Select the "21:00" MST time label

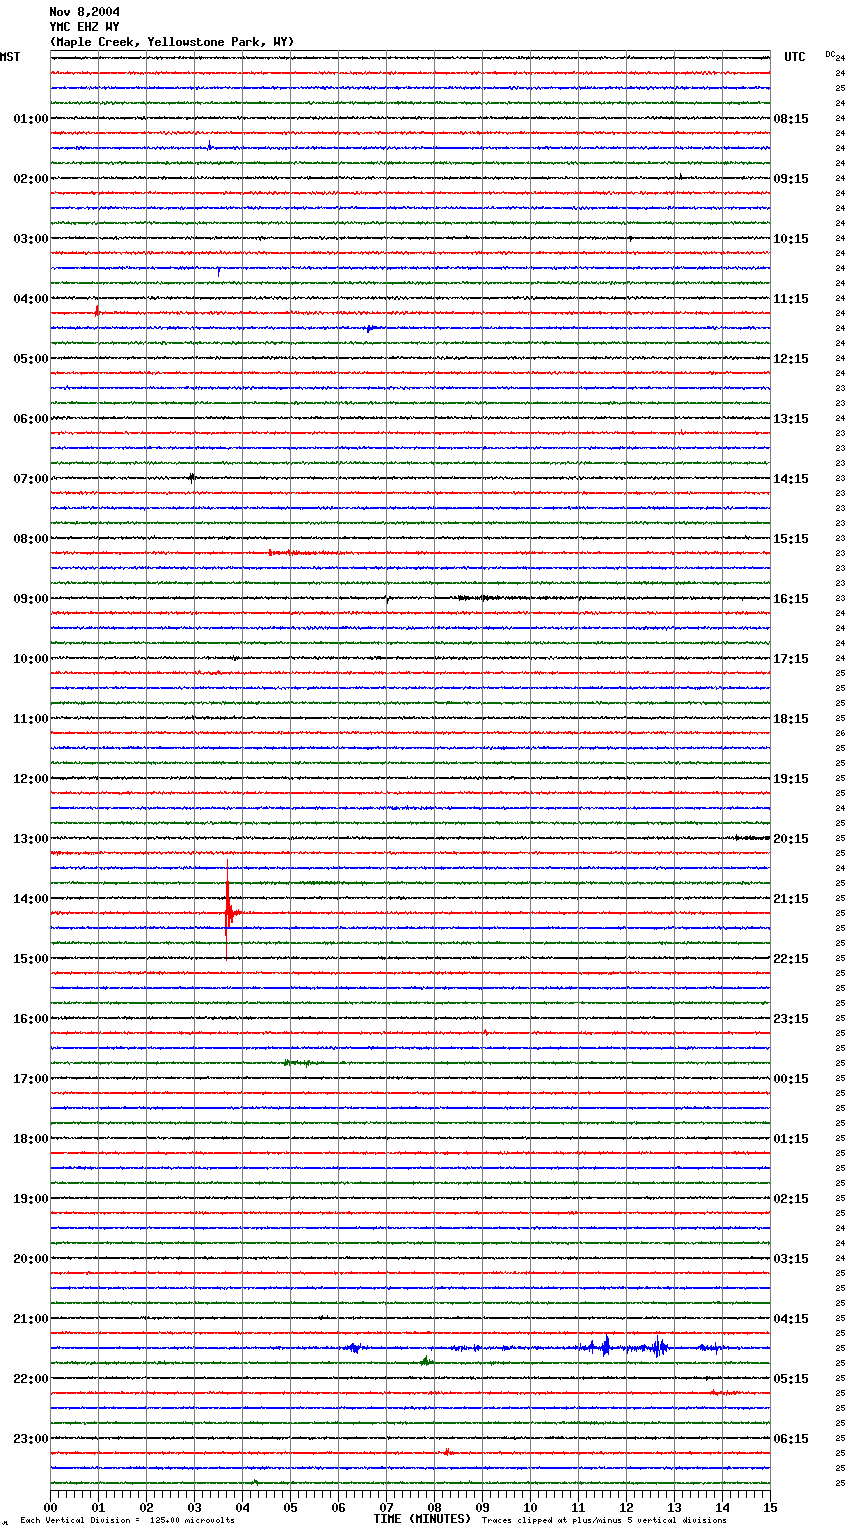31,1319
